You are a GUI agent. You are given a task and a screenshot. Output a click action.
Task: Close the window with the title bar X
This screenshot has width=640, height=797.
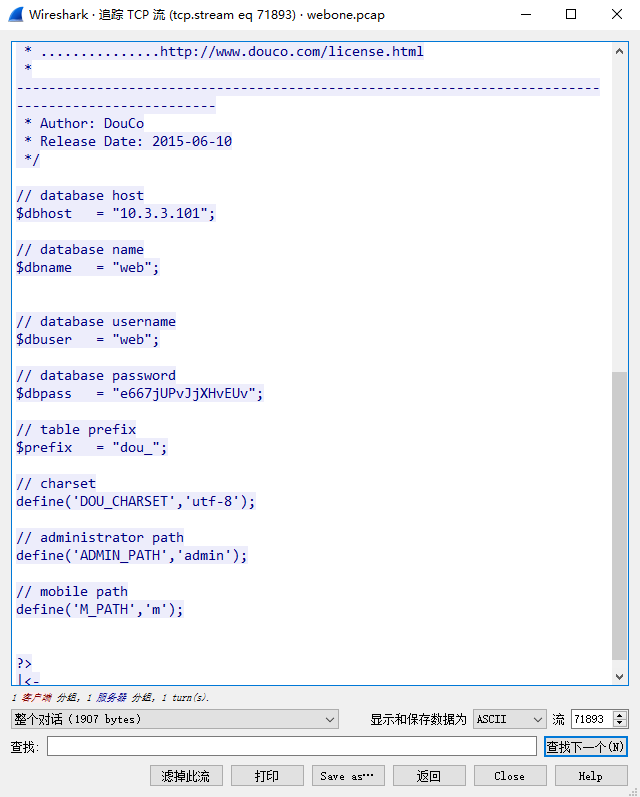[x=617, y=14]
